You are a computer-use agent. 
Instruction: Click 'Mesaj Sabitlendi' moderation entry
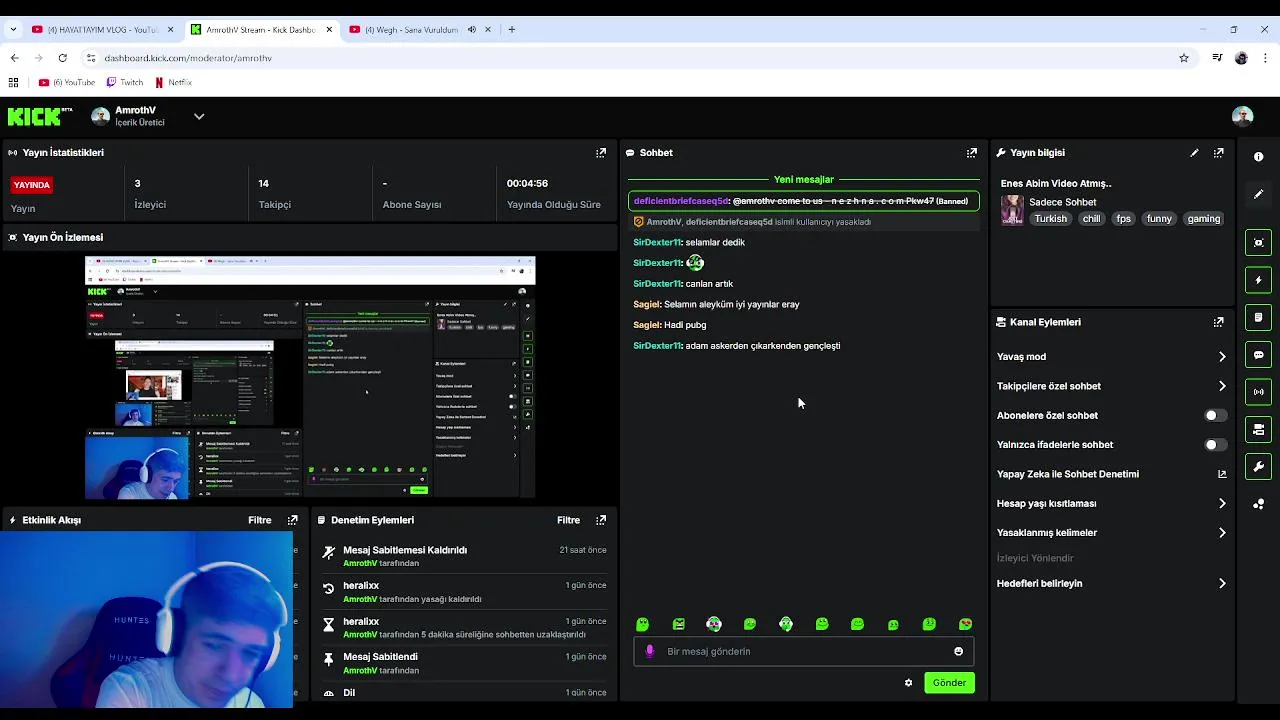[465, 663]
